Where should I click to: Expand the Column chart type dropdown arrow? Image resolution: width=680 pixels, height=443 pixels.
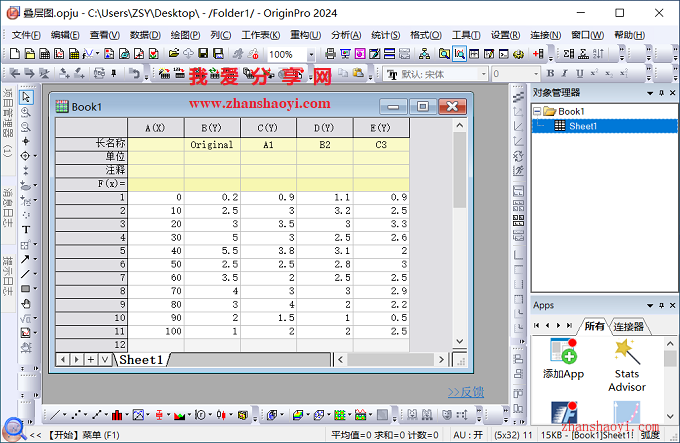tap(127, 415)
